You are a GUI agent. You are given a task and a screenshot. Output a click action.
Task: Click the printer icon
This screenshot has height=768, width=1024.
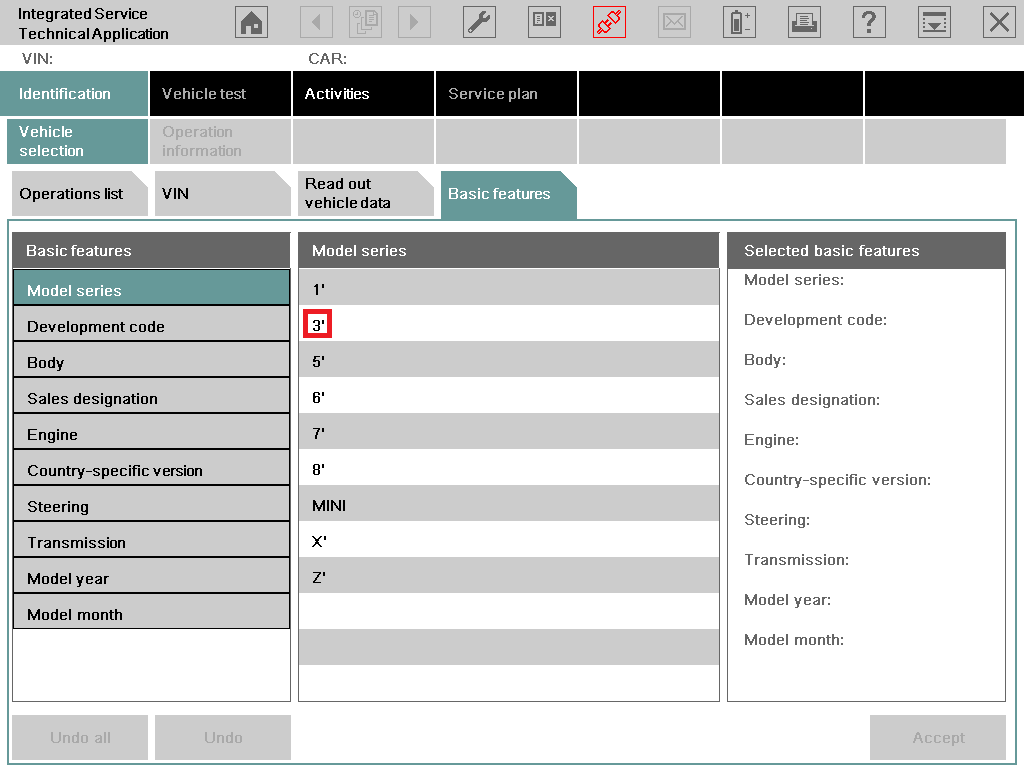[804, 22]
